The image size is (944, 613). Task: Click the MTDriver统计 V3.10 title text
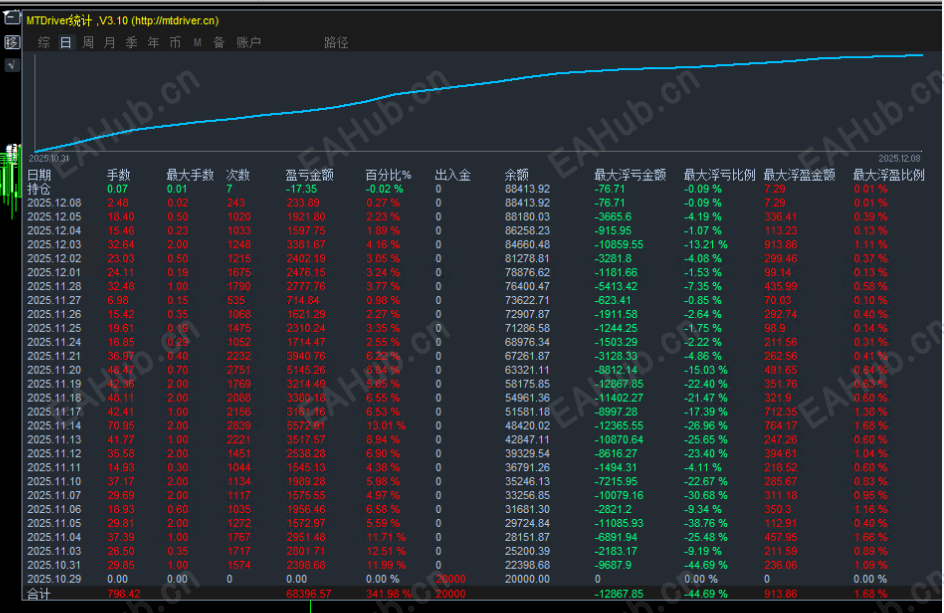122,20
